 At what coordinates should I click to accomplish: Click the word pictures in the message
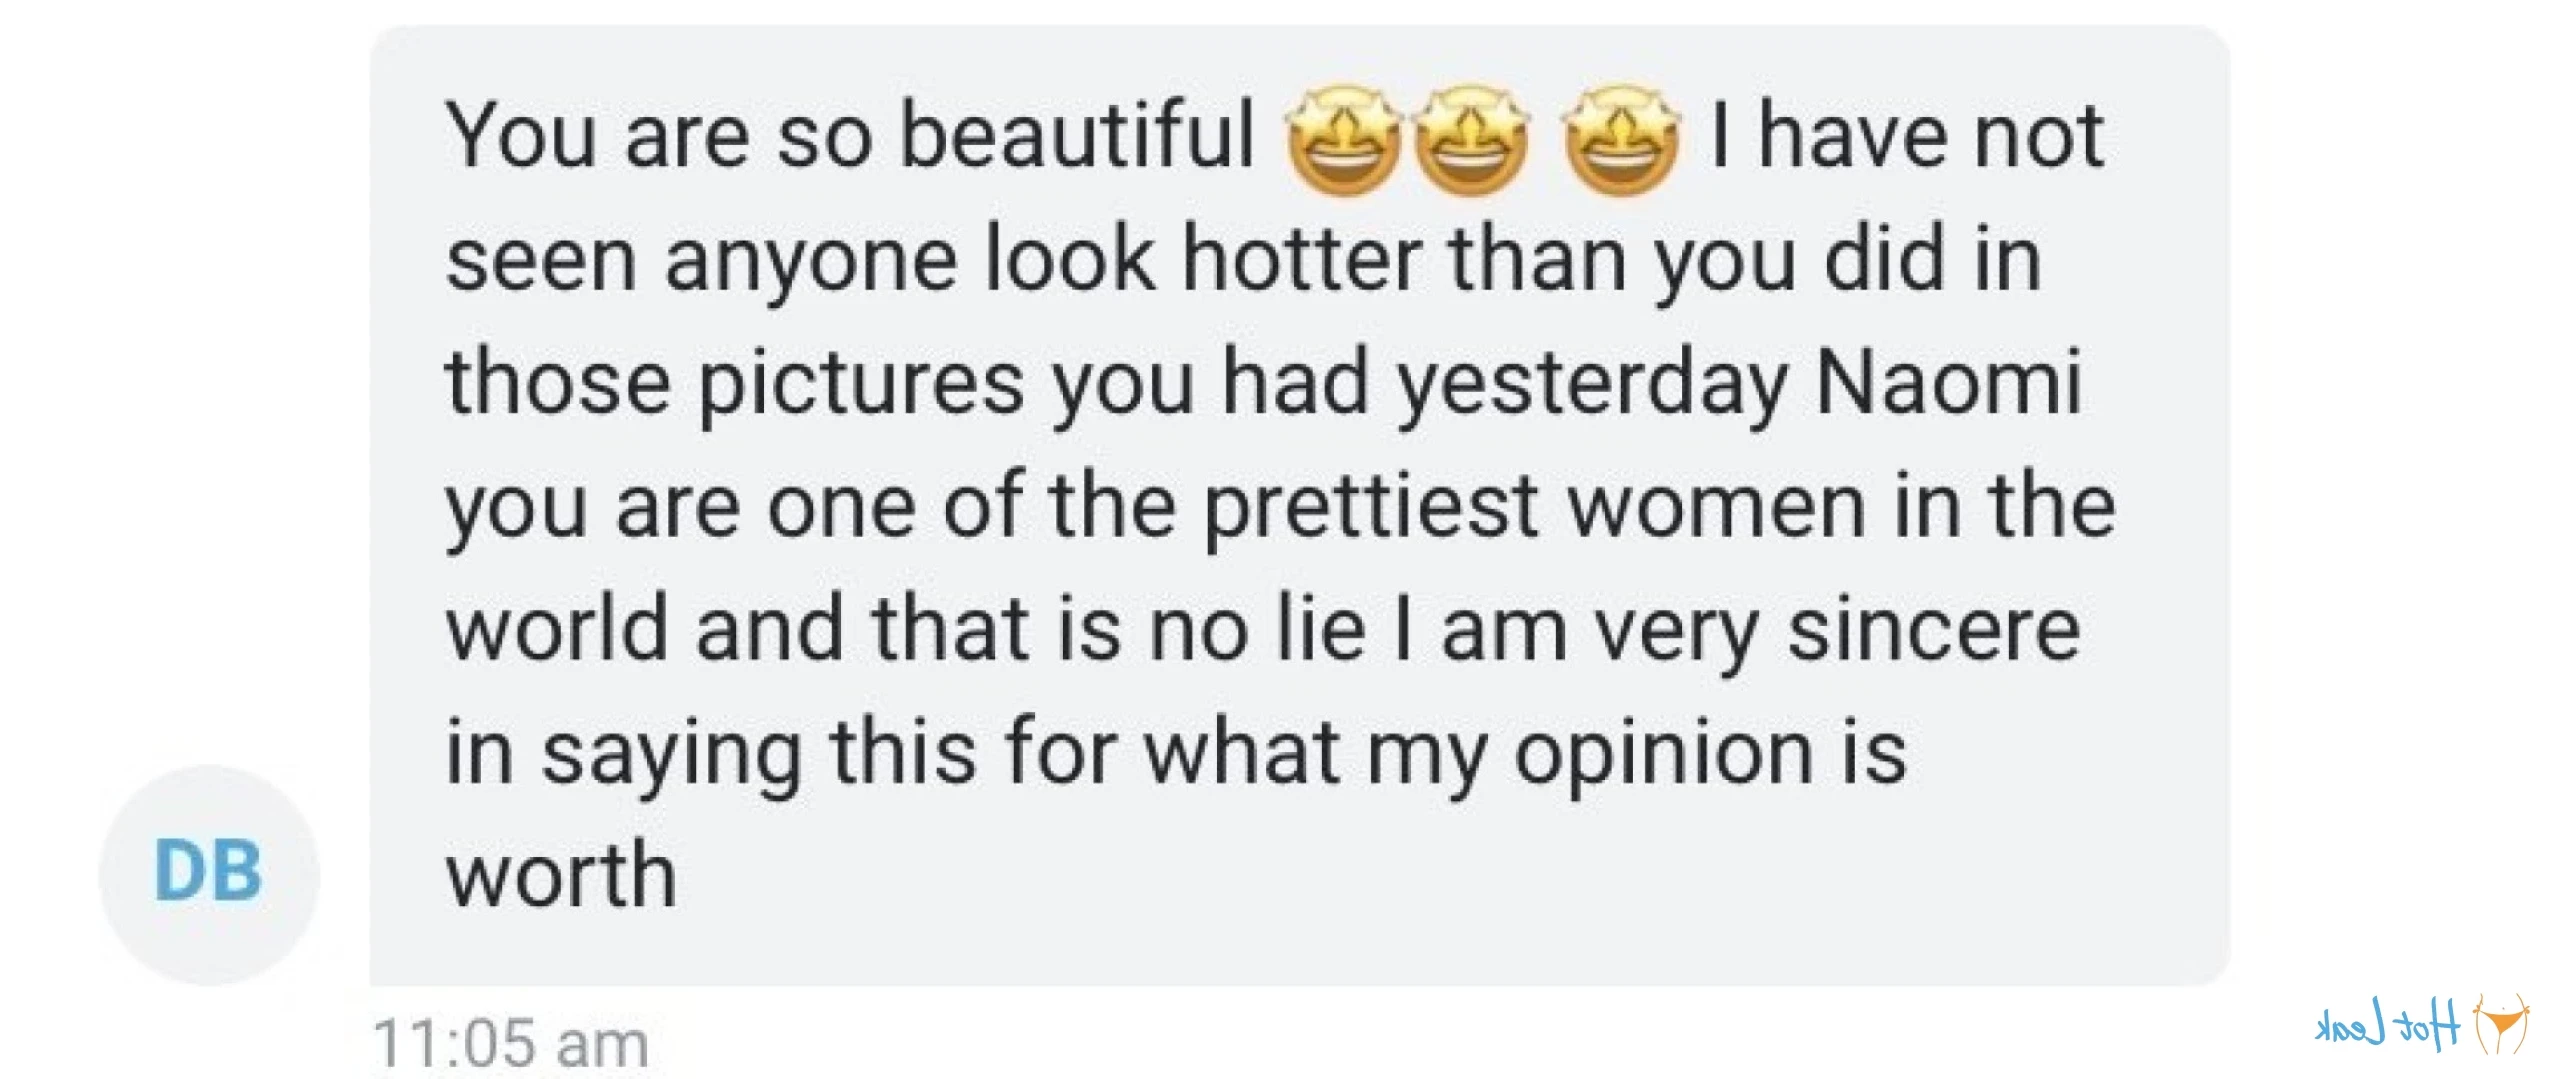[861, 388]
